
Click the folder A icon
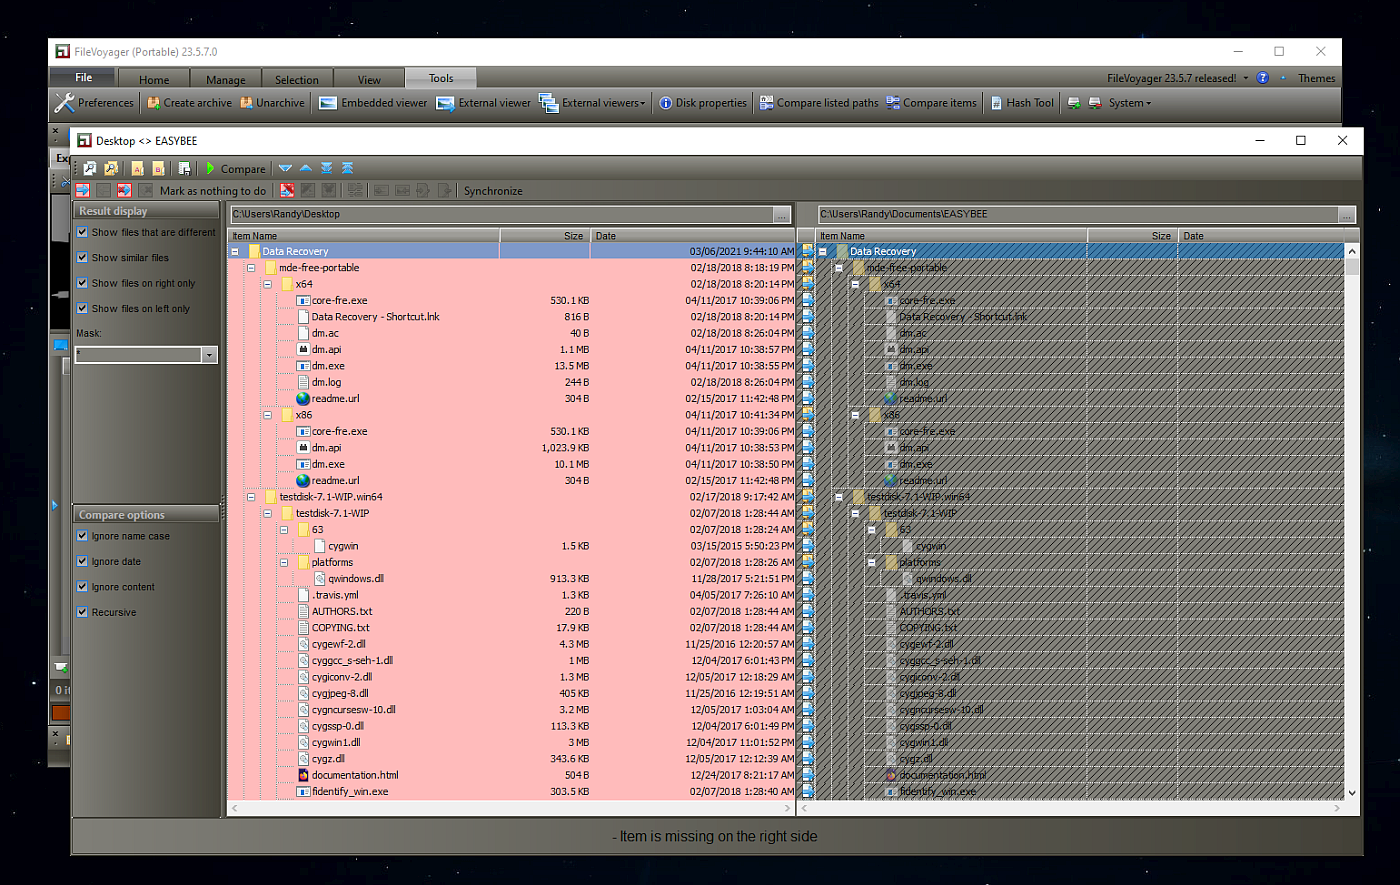138,168
